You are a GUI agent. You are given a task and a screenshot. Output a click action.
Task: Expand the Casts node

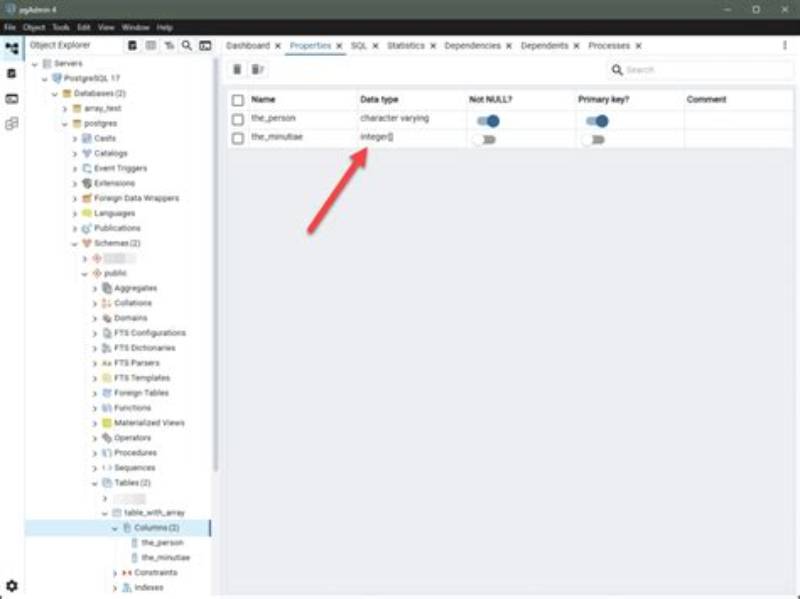point(75,139)
